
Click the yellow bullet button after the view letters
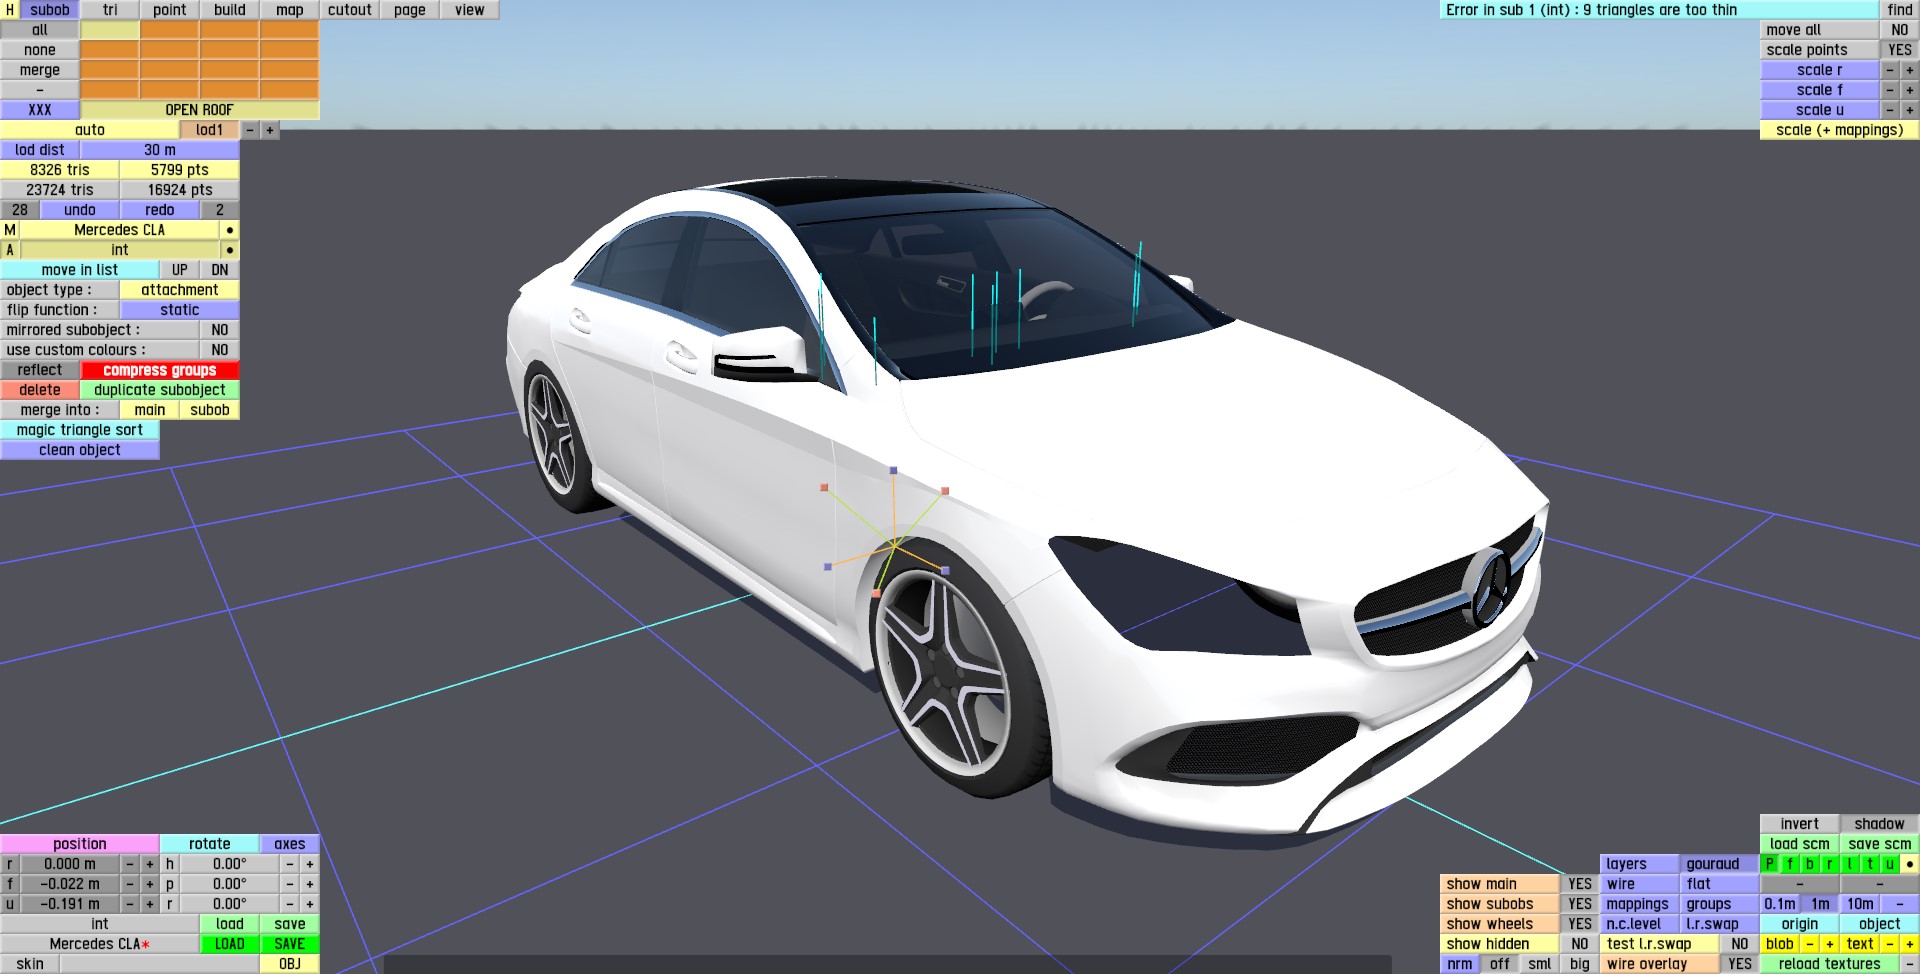tap(1910, 864)
